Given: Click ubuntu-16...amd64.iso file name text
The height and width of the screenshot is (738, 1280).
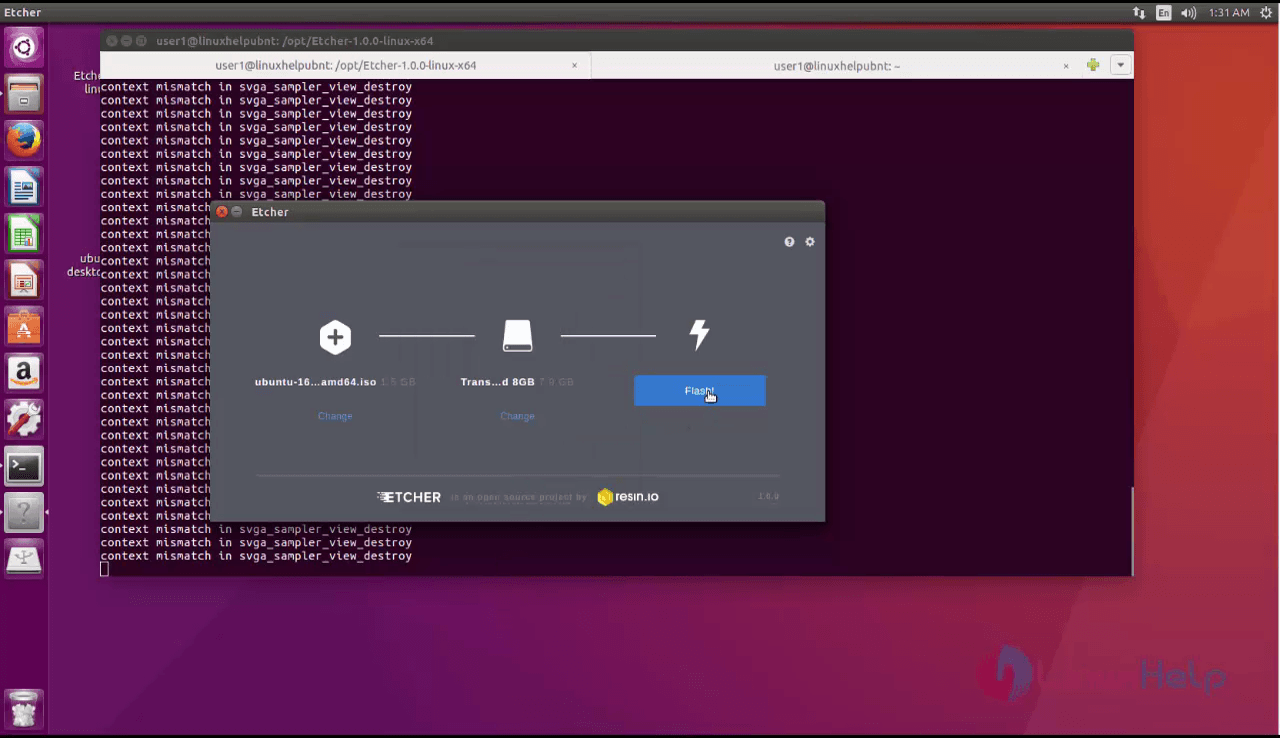Looking at the screenshot, I should [315, 382].
